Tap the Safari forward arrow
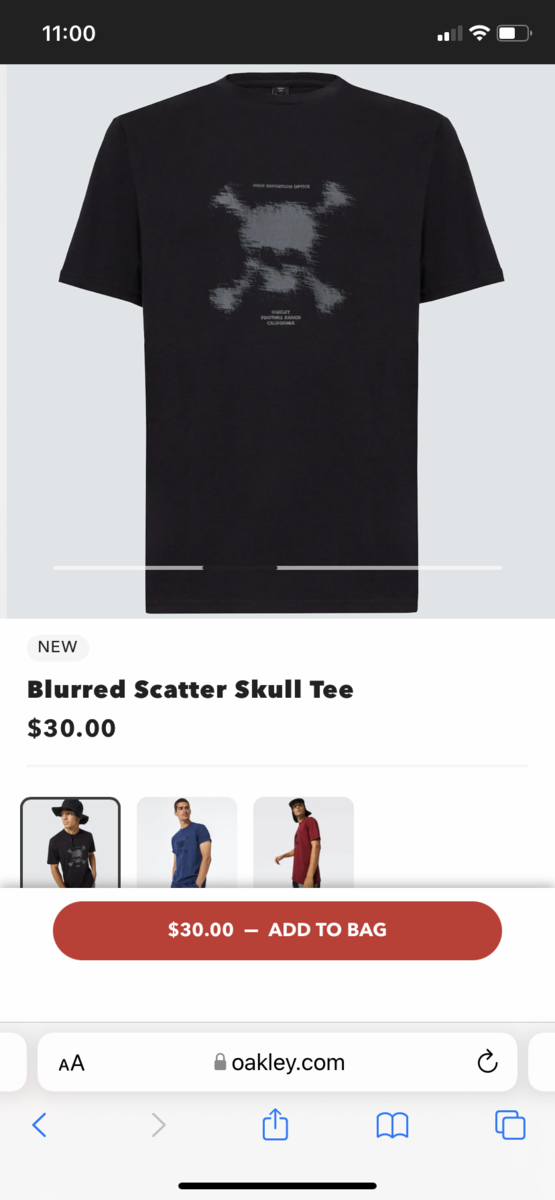Image resolution: width=555 pixels, height=1200 pixels. pyautogui.click(x=158, y=1125)
